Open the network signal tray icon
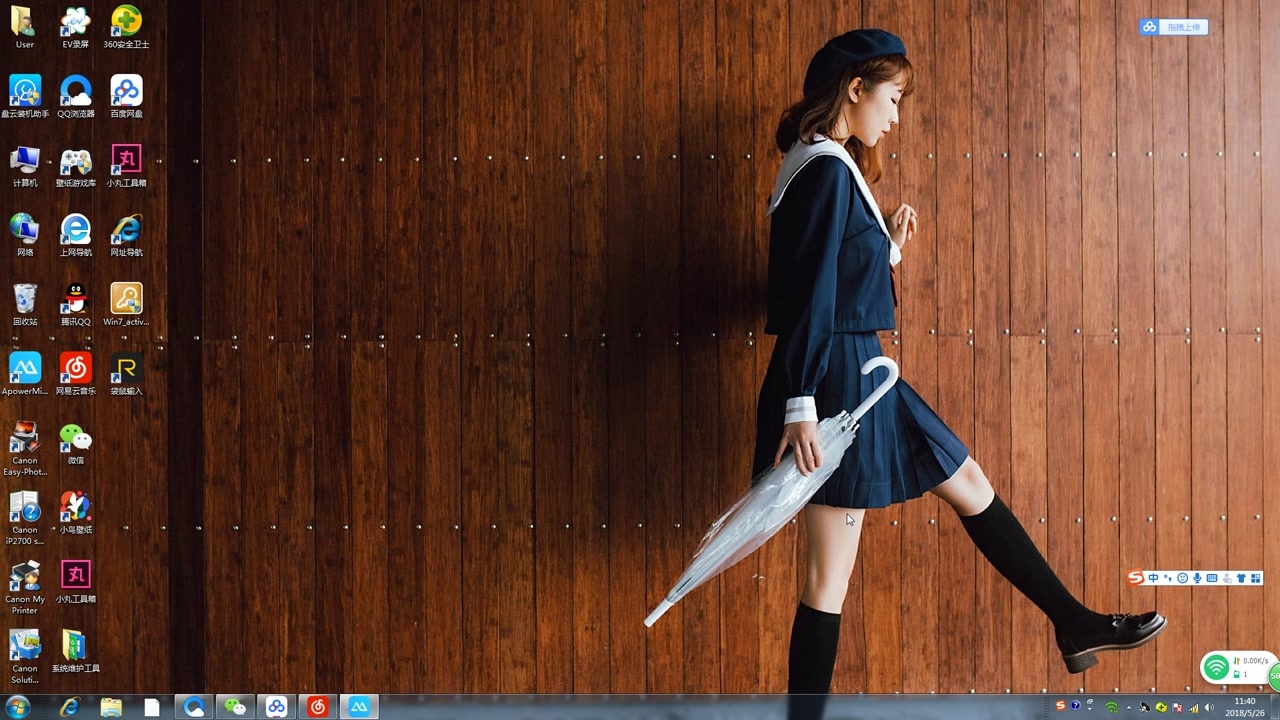The height and width of the screenshot is (720, 1280). 1193,707
